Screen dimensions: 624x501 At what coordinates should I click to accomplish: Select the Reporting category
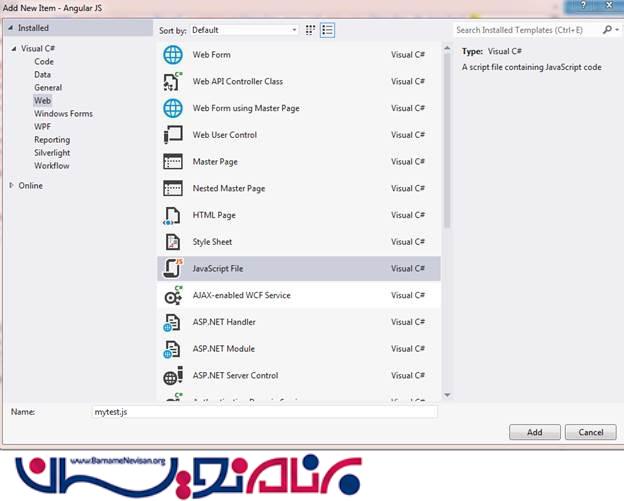tap(52, 140)
